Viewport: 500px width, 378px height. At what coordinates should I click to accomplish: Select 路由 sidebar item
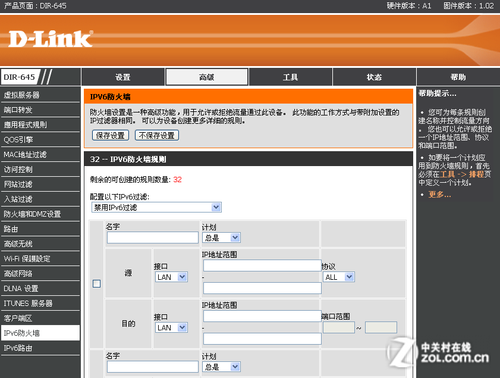coord(40,229)
